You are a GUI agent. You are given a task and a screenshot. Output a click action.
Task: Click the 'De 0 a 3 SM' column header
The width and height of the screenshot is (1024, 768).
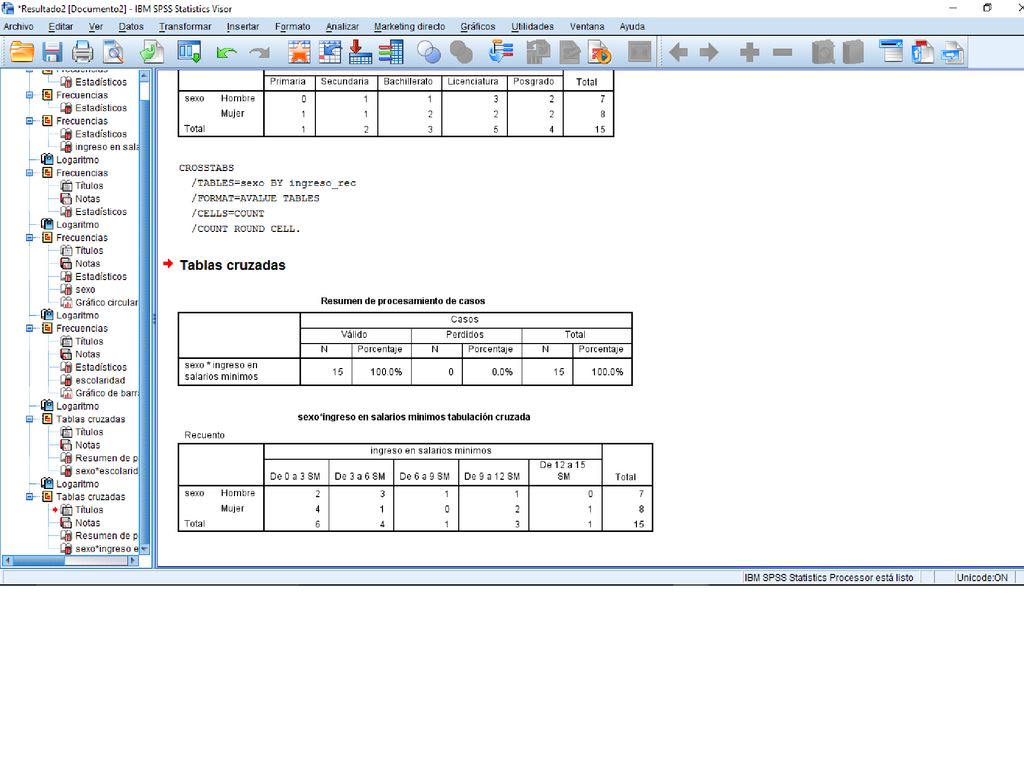pos(295,477)
